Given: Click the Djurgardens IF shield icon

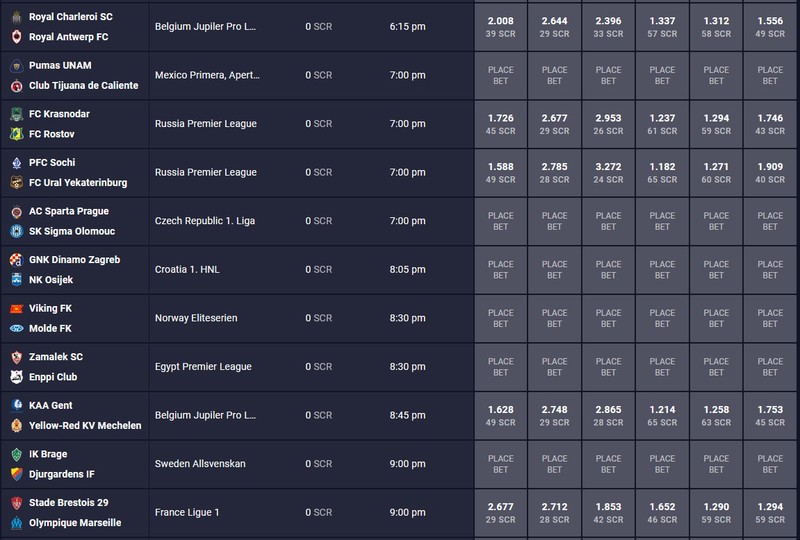Looking at the screenshot, I should pos(16,474).
